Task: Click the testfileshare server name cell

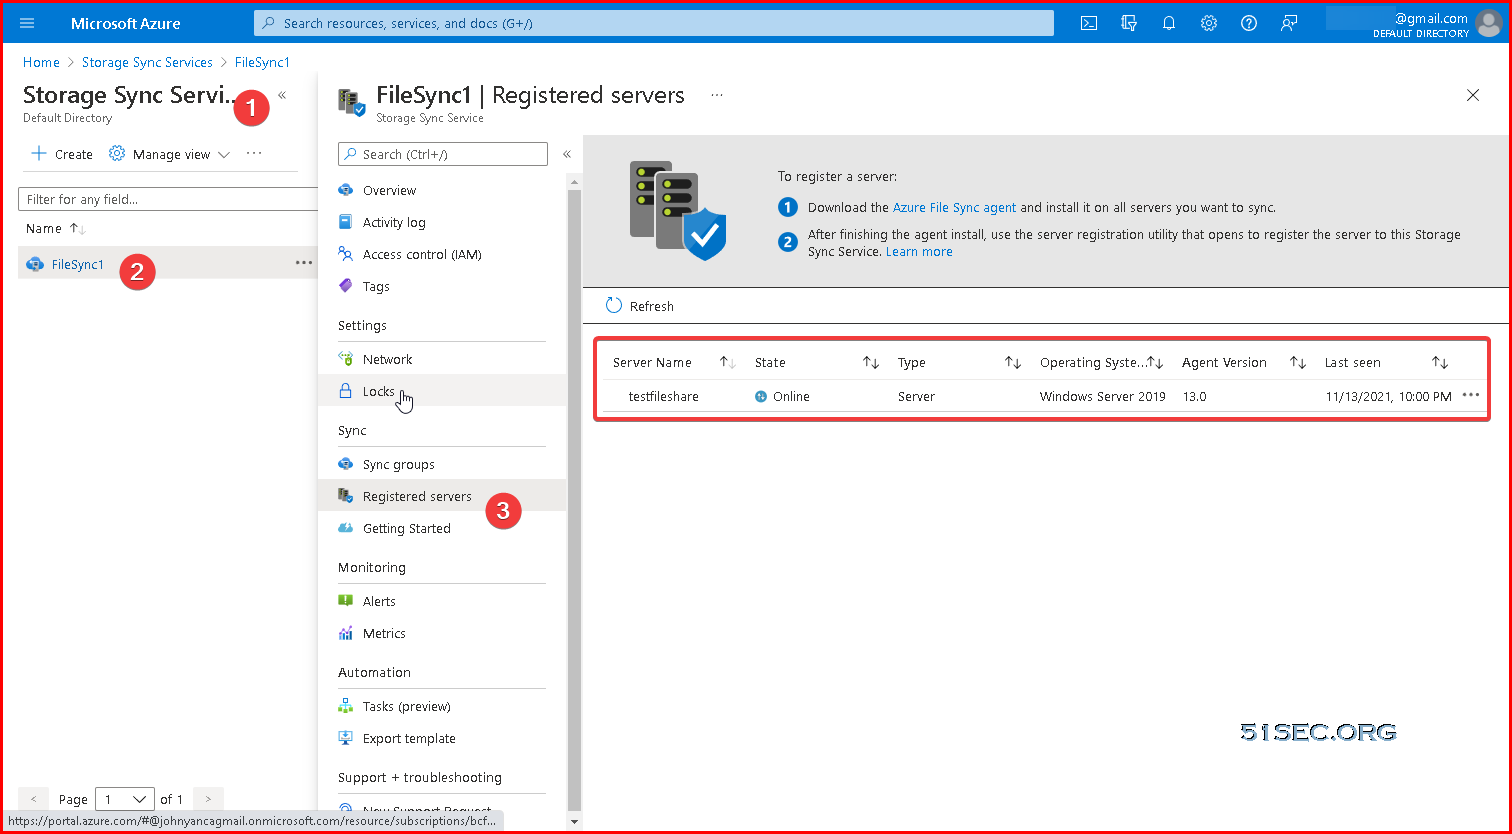Action: tap(663, 396)
